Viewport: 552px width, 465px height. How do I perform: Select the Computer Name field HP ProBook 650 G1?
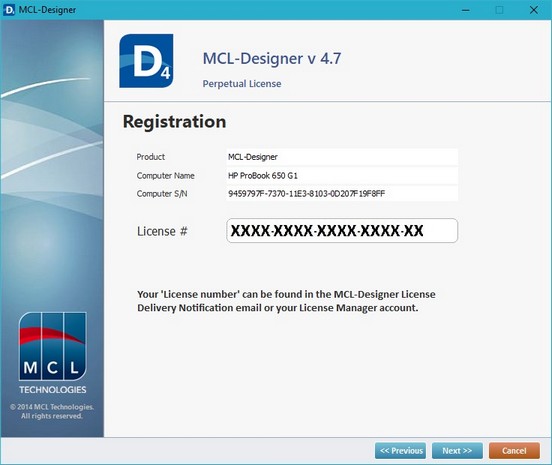[x=342, y=175]
